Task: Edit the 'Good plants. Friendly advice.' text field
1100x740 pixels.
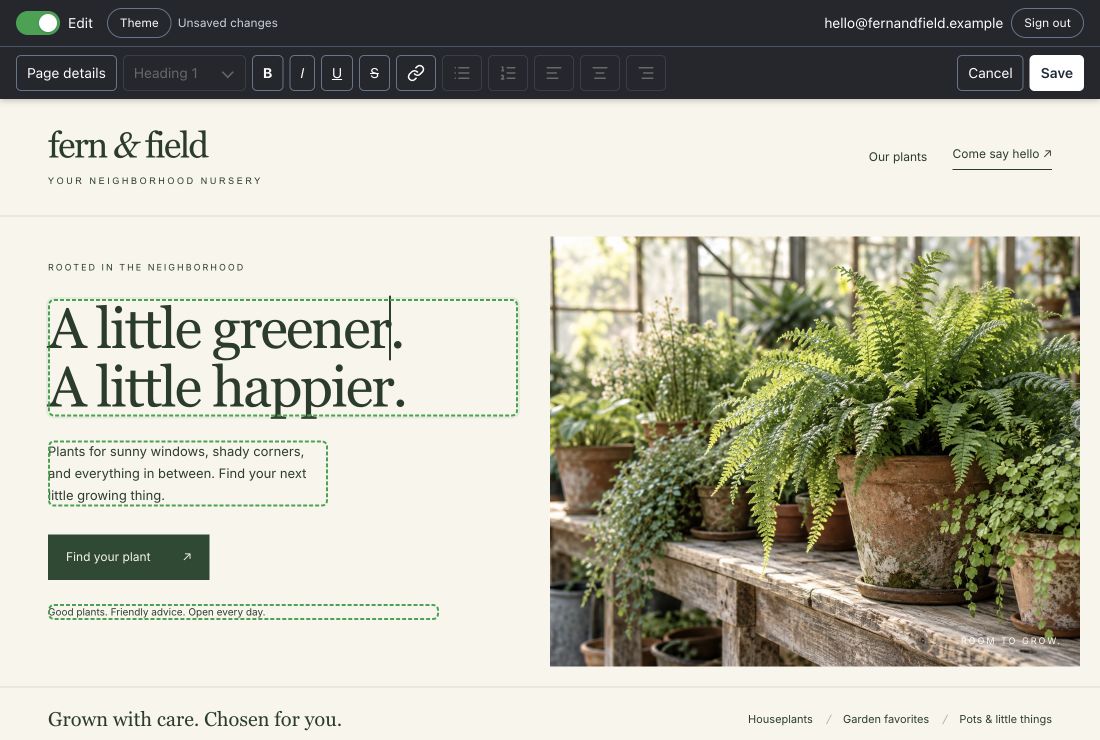Action: pyautogui.click(x=243, y=612)
